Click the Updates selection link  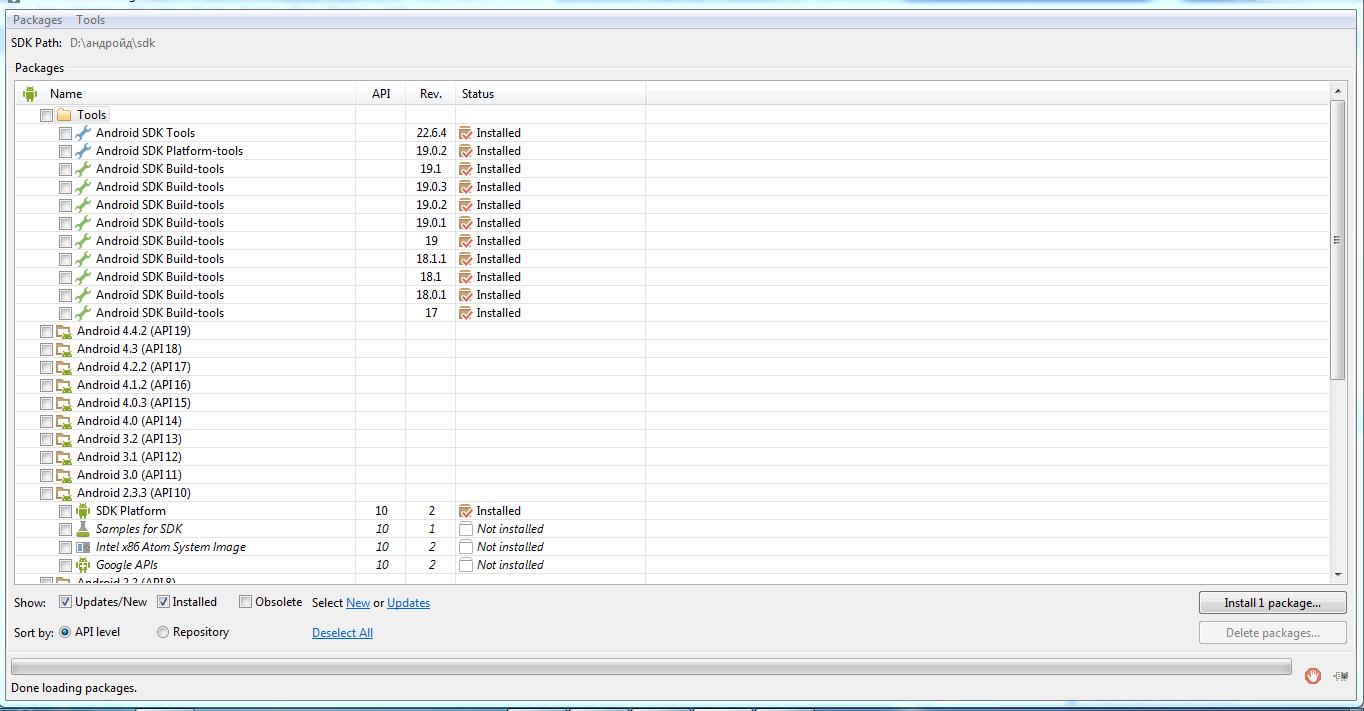408,603
